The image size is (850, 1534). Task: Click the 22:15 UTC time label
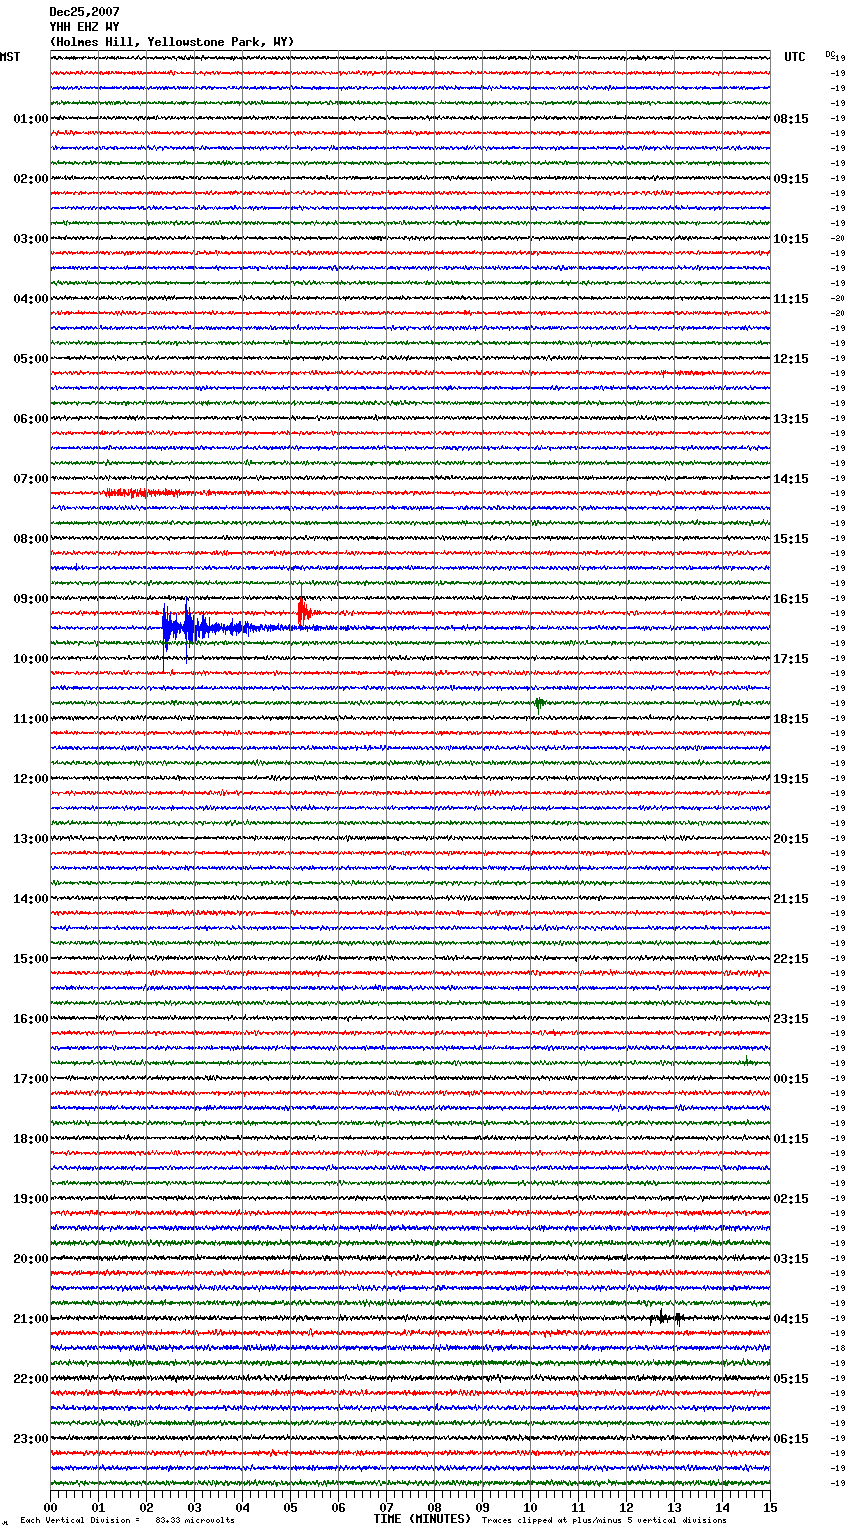tap(791, 959)
